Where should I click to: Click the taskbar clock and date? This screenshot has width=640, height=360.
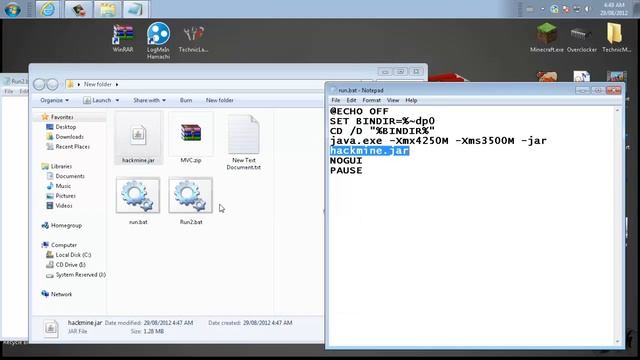pyautogui.click(x=613, y=9)
